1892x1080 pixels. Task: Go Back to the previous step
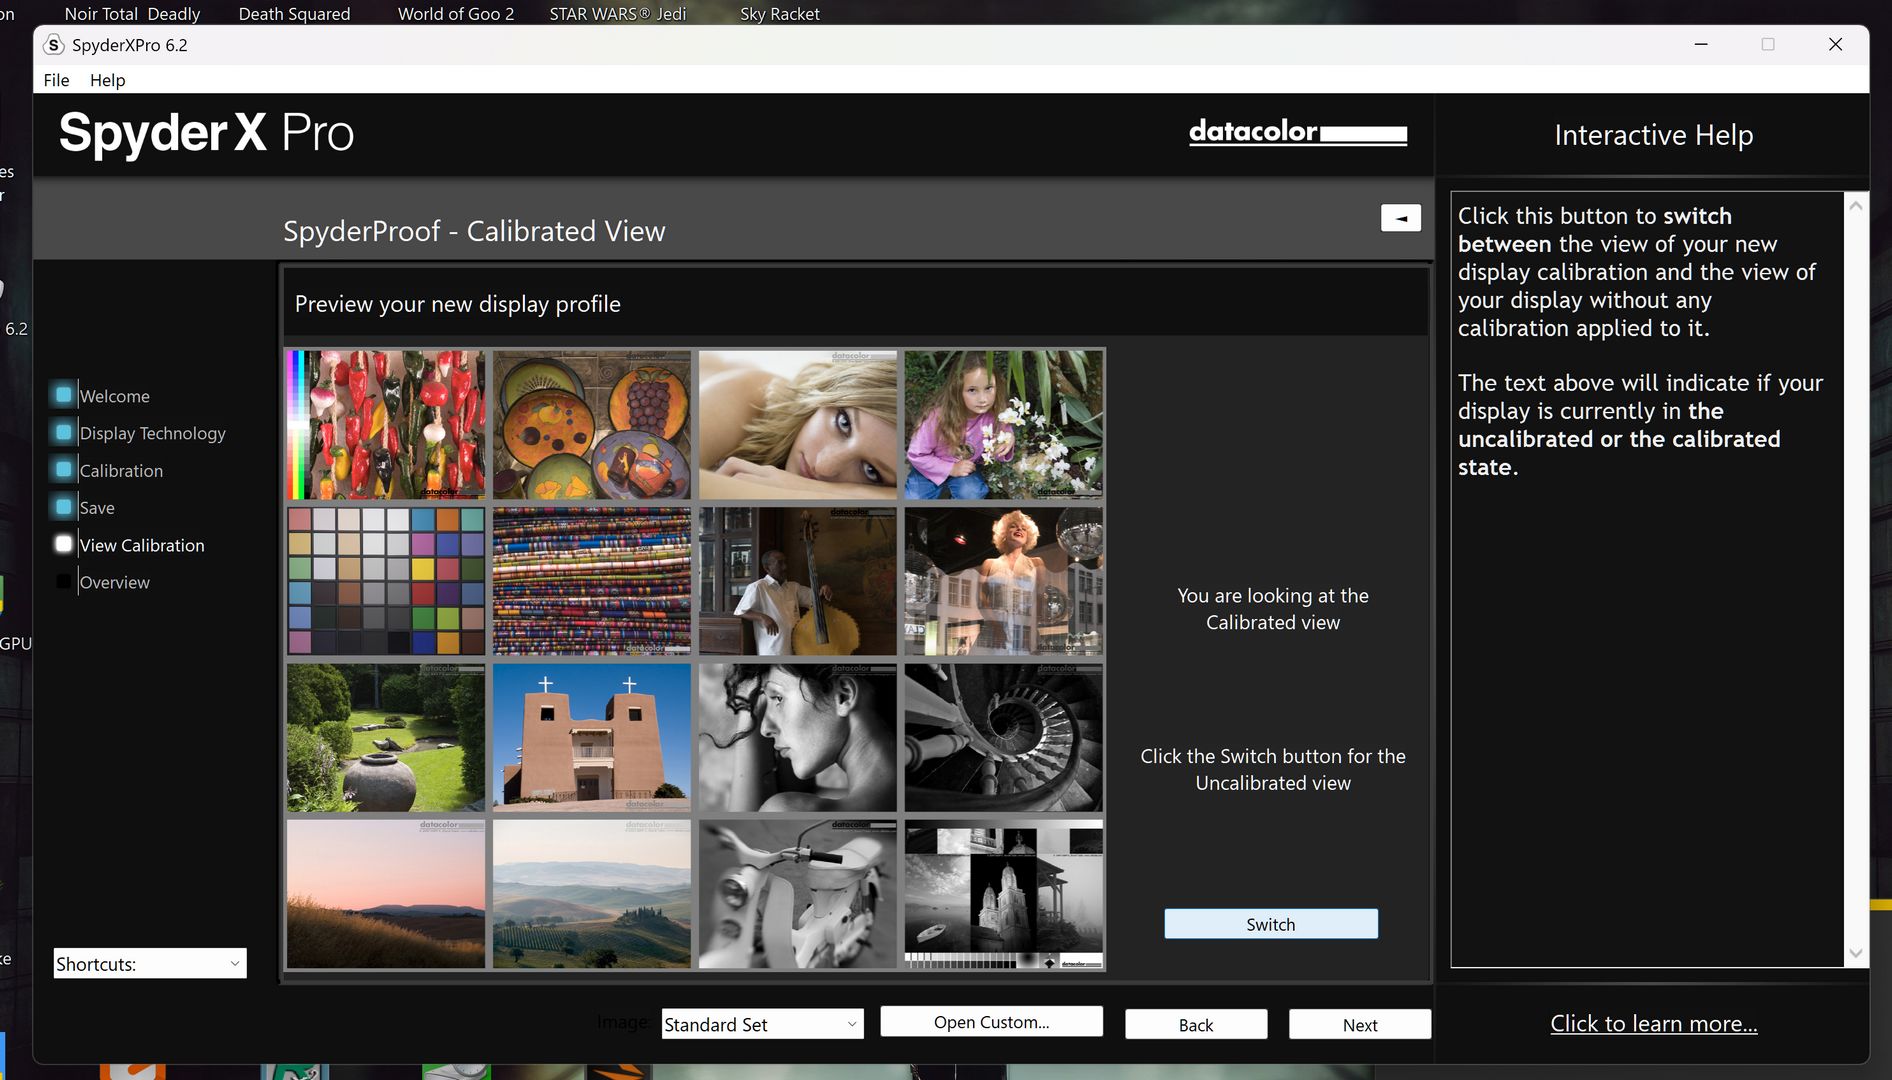(1196, 1024)
